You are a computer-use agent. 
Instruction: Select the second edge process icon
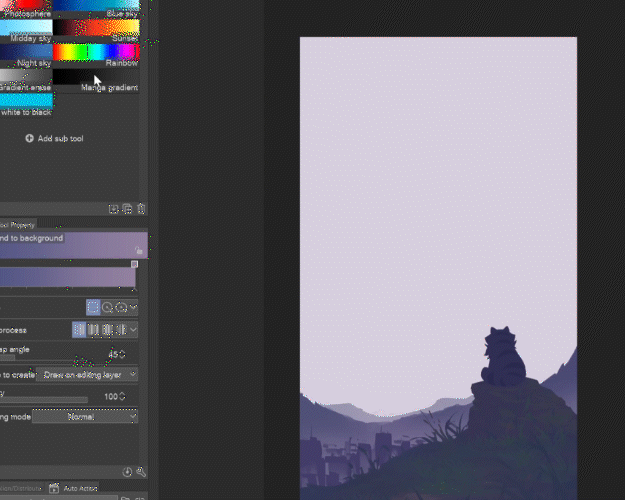click(x=93, y=330)
